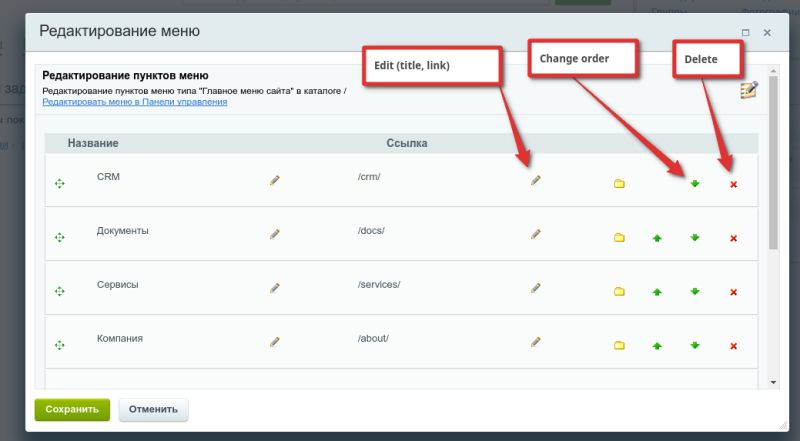Click the drag handle of the Сервисы row
Viewport: 800px width, 441px height.
click(60, 291)
